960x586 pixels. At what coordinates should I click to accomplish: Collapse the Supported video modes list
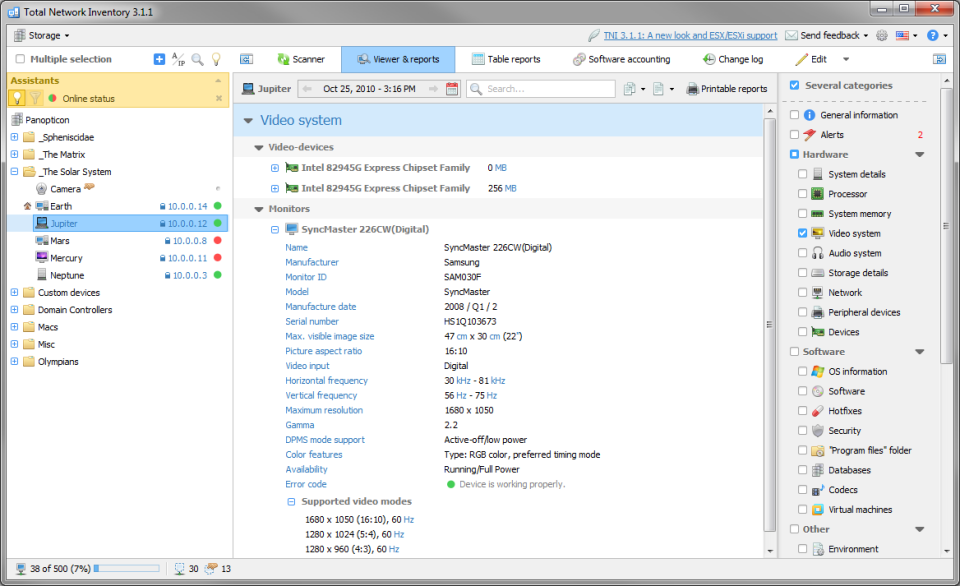point(291,501)
